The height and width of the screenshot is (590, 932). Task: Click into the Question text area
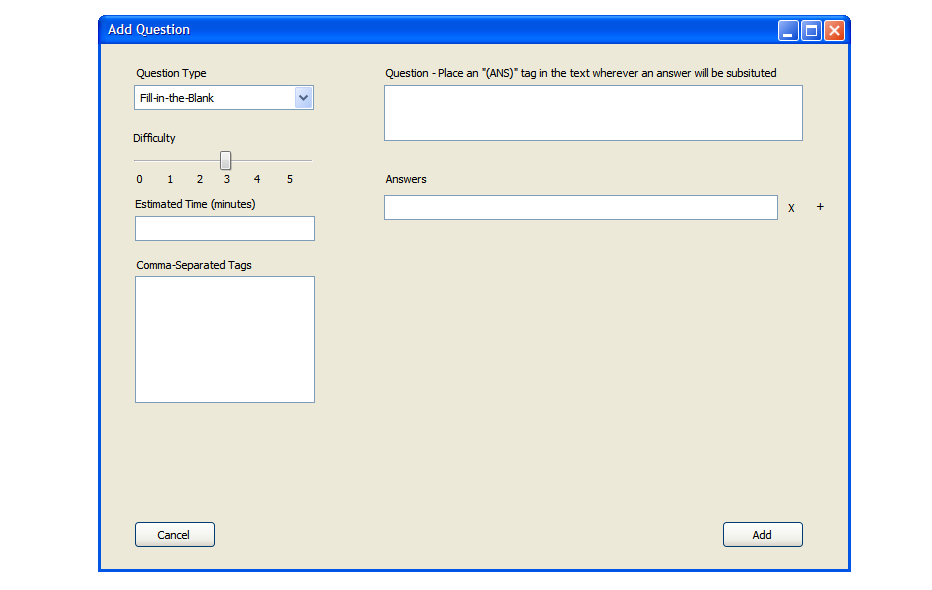click(x=593, y=113)
